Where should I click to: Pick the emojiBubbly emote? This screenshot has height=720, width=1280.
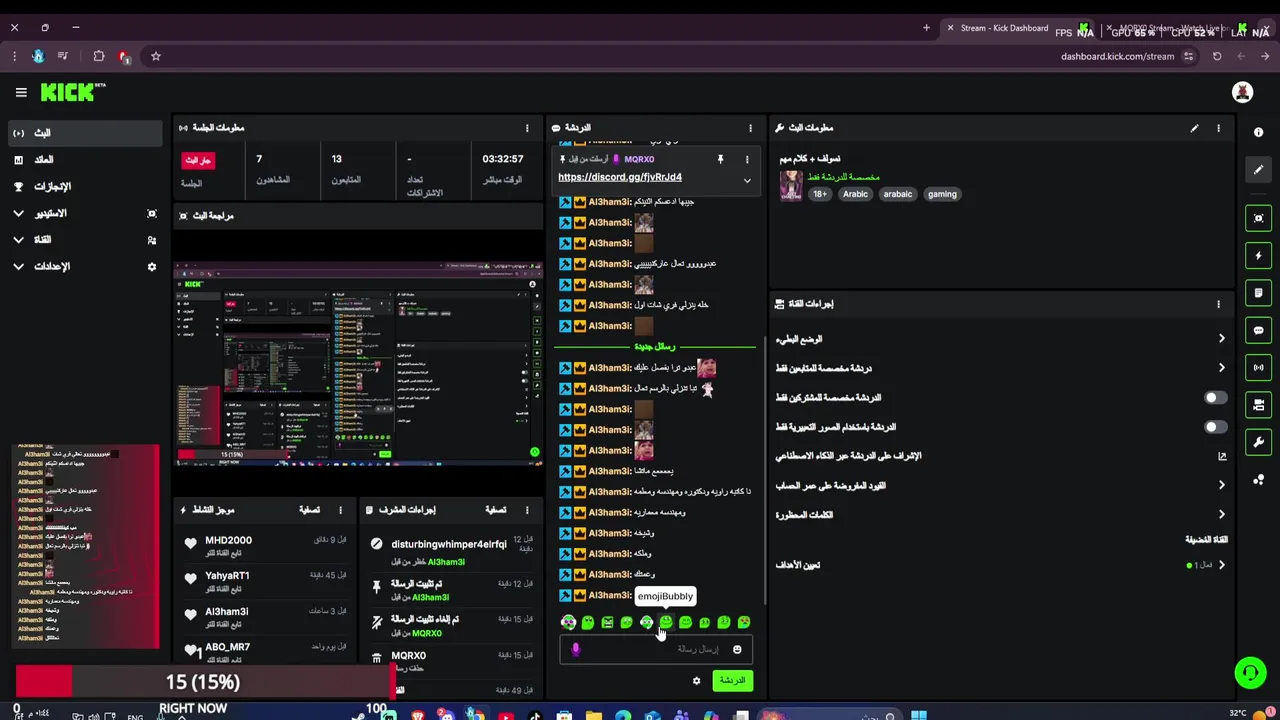tap(666, 623)
